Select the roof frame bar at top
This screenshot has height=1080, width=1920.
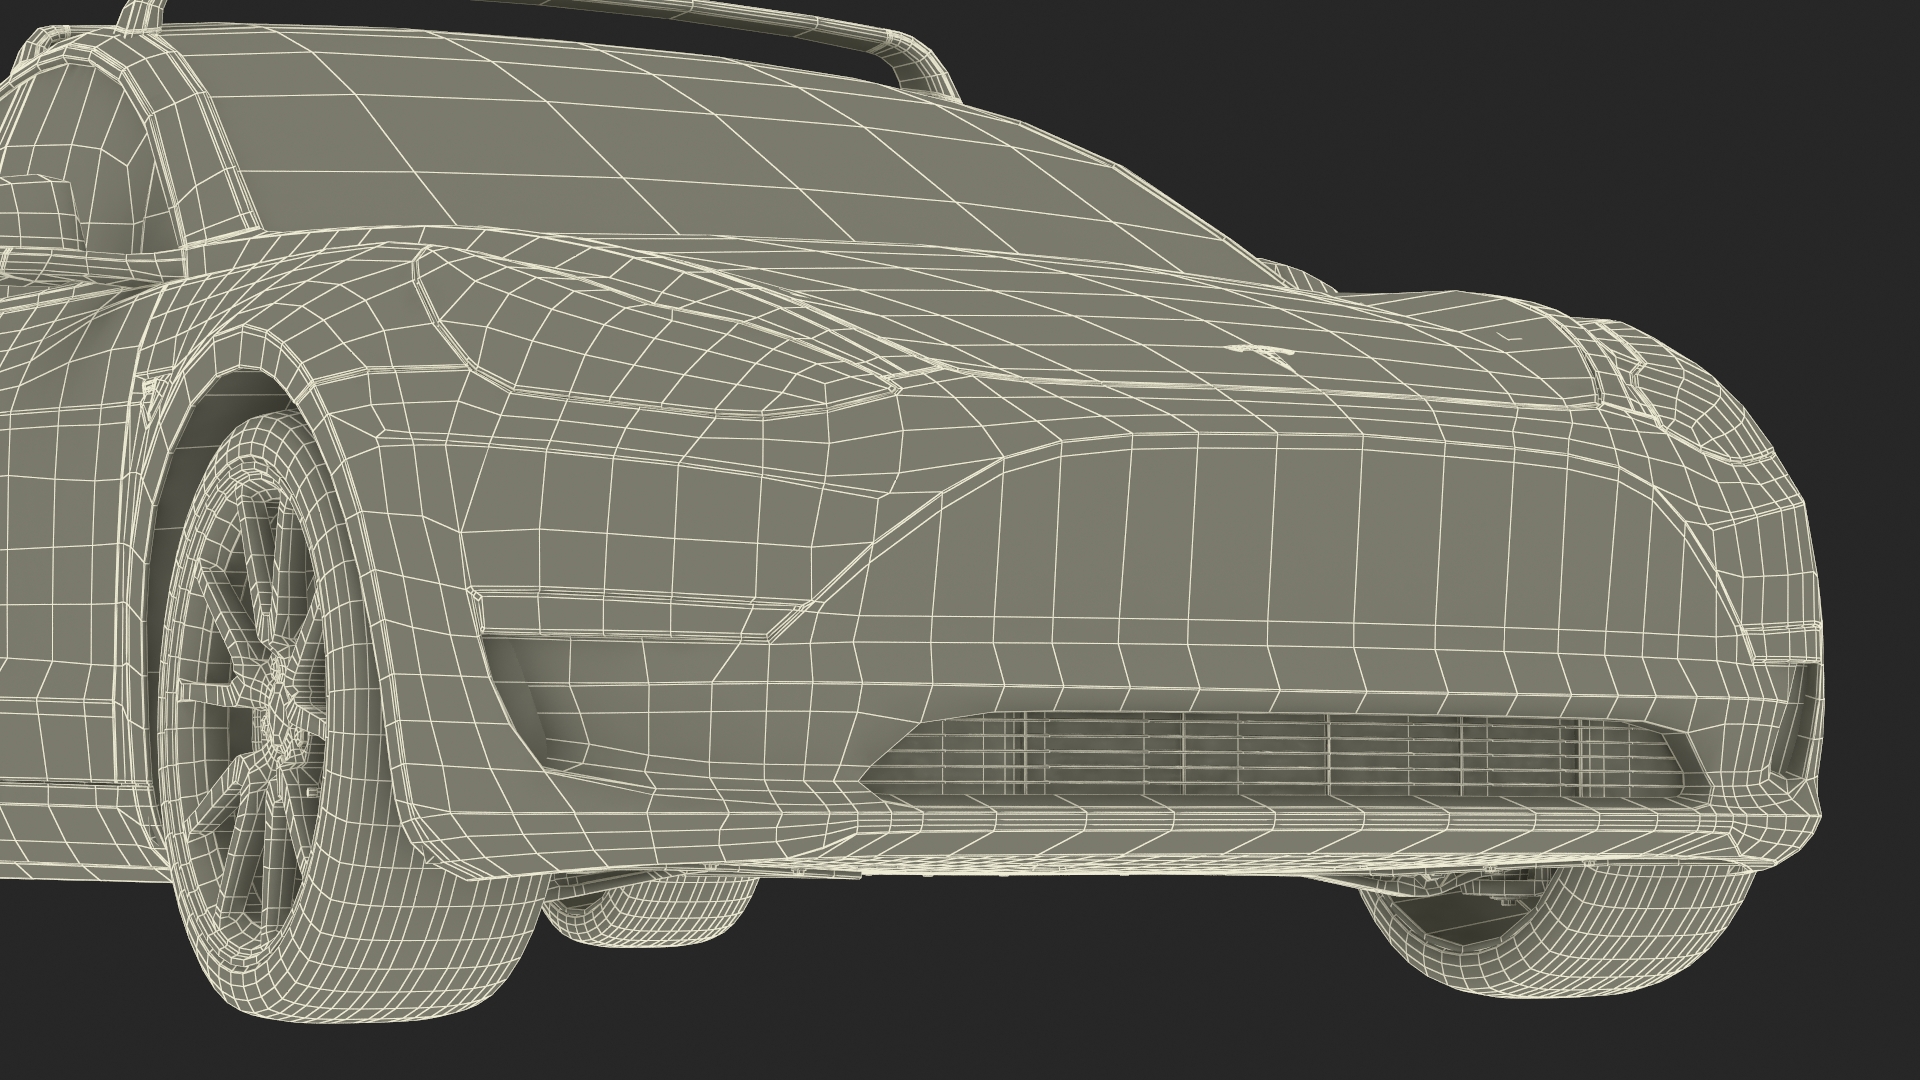tap(800, 22)
